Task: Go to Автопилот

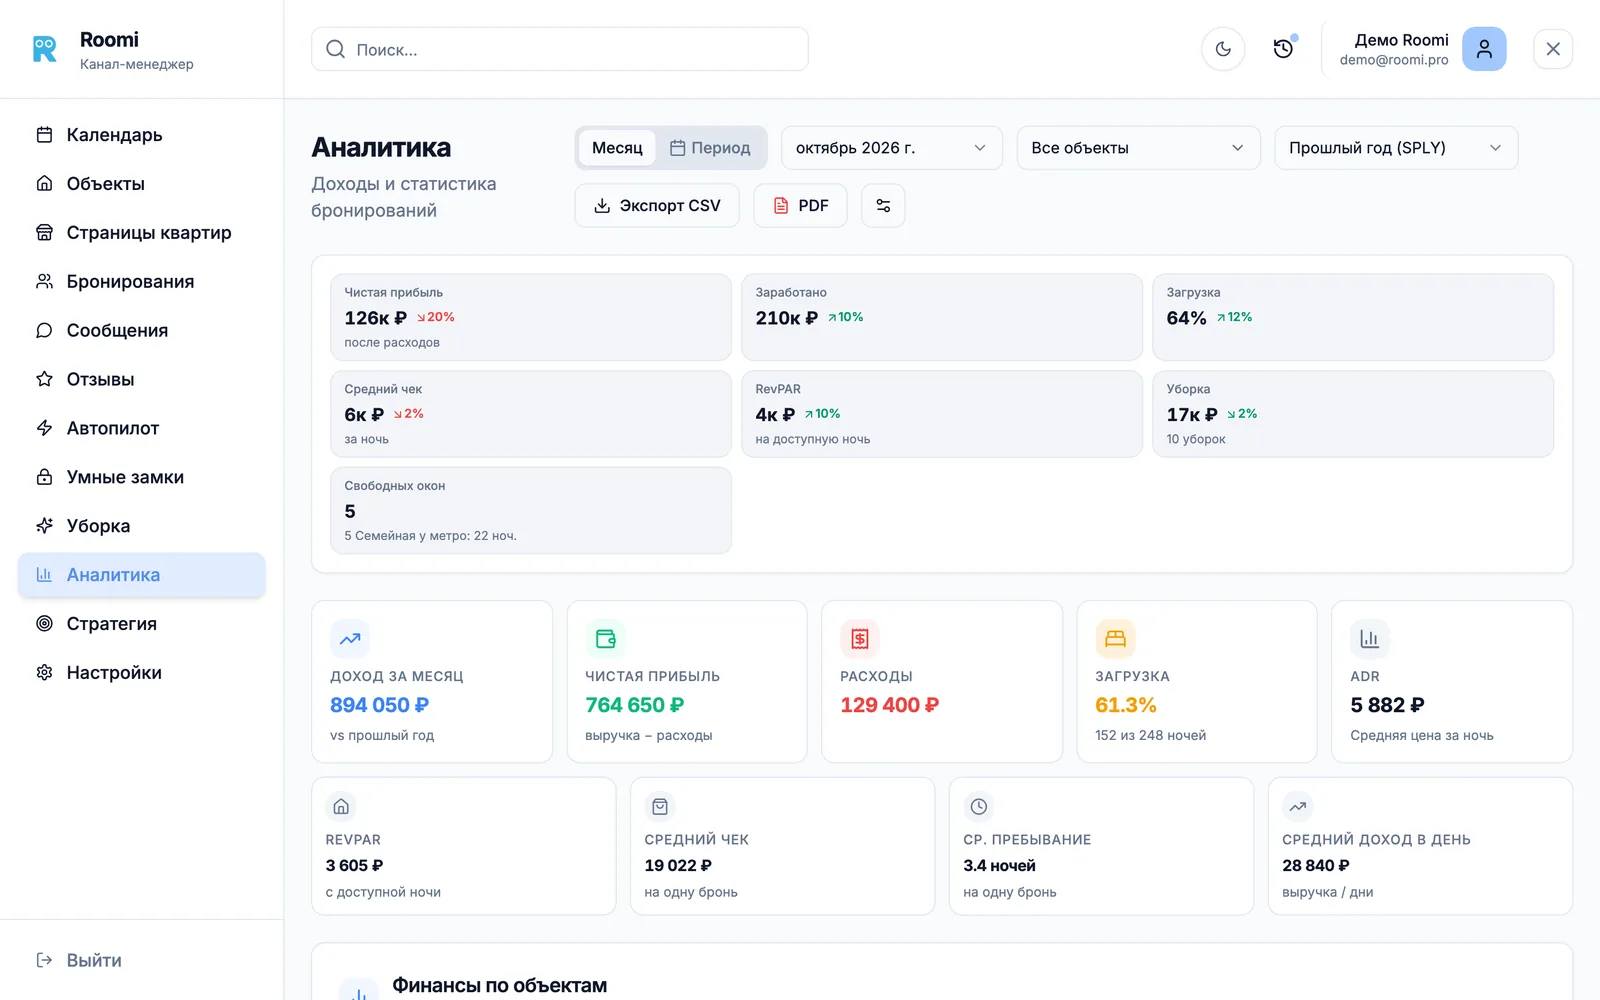Action: tap(142, 429)
